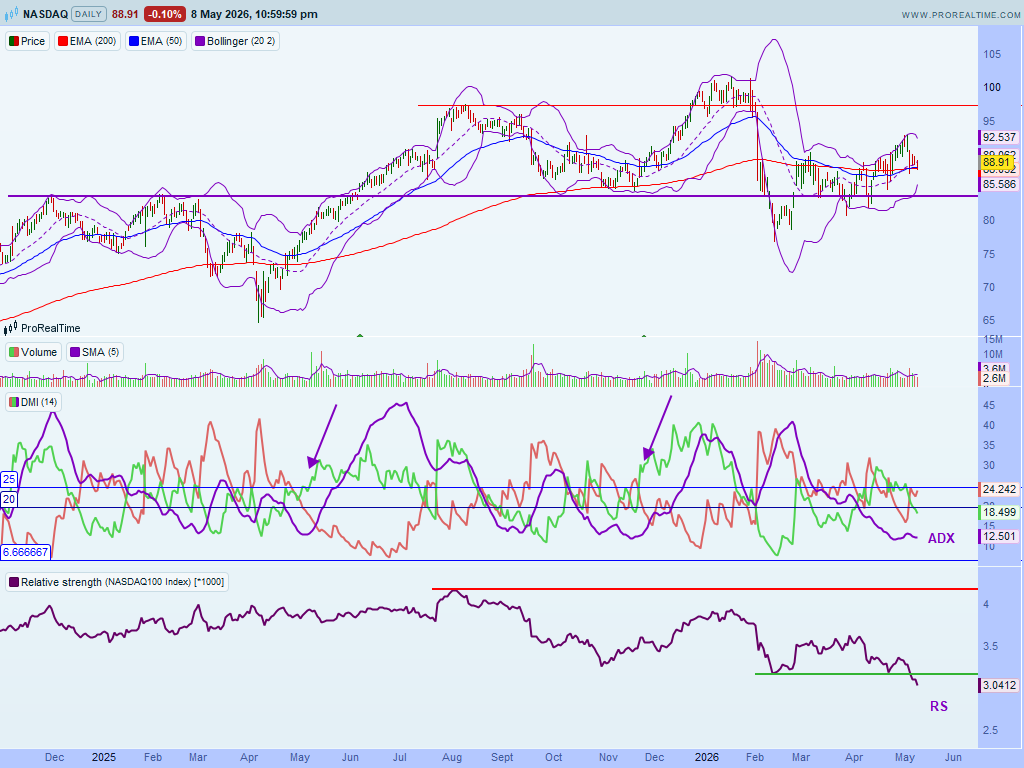Click the DMI (14) tricolor icon

point(13,402)
